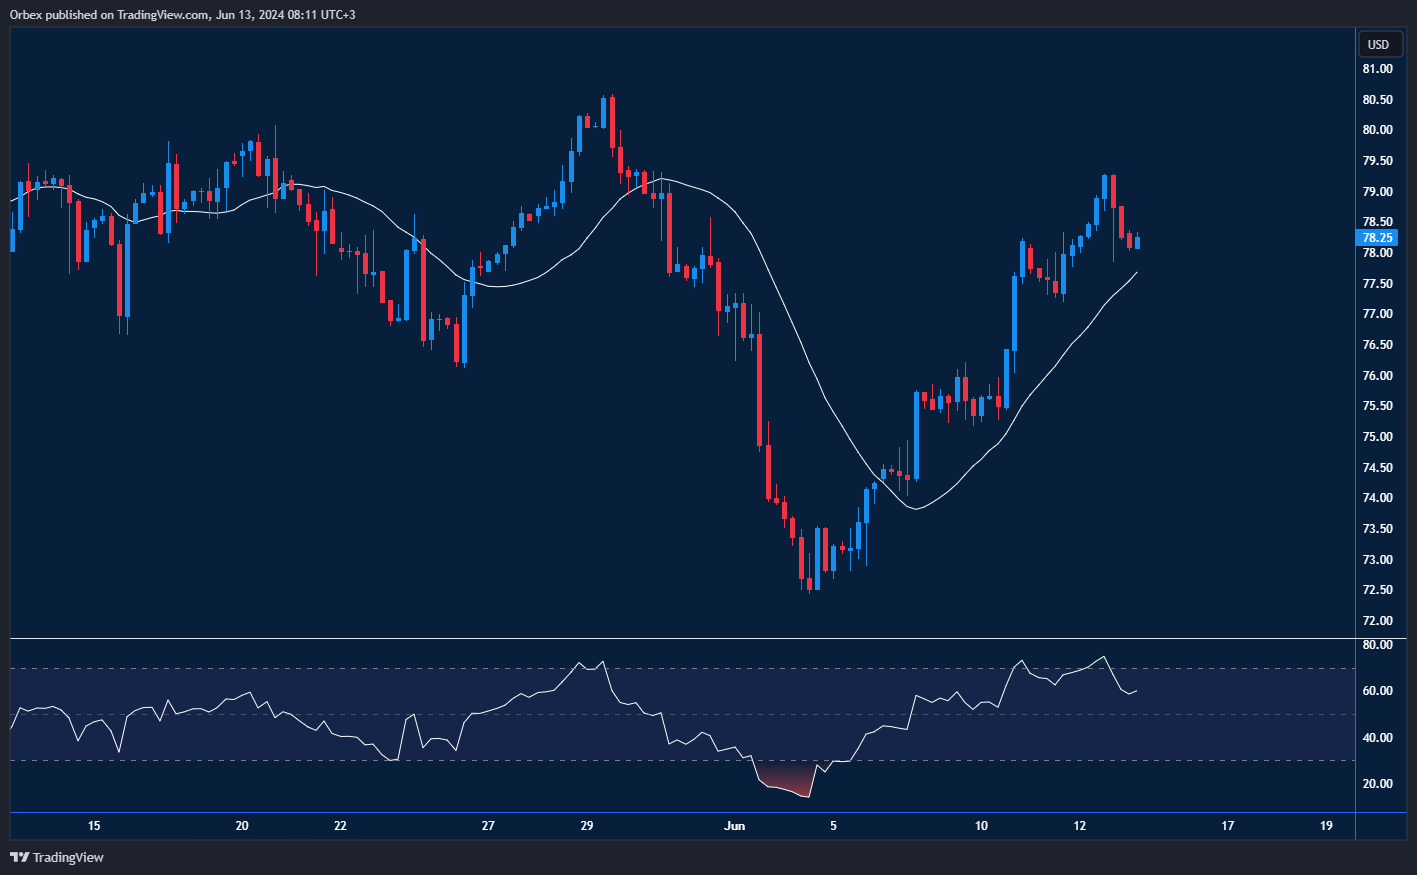Select the last blue candle beside the price tag
This screenshot has width=1417, height=875.
tap(1137, 243)
